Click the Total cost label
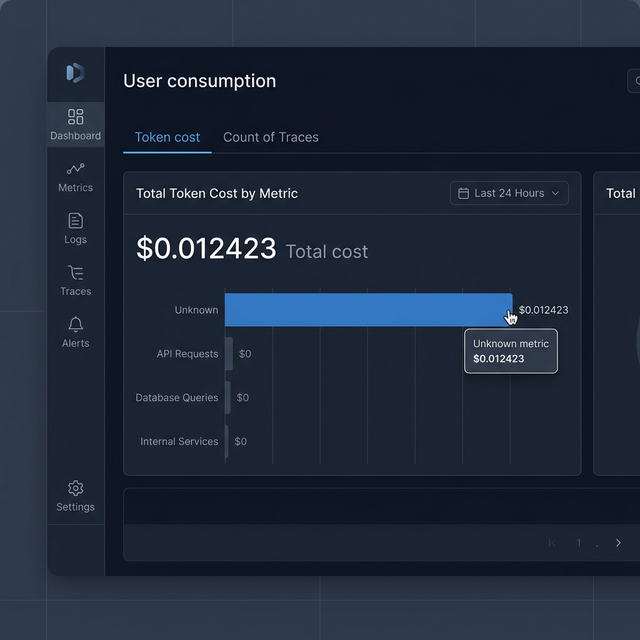Screen dimensions: 640x640 [327, 252]
